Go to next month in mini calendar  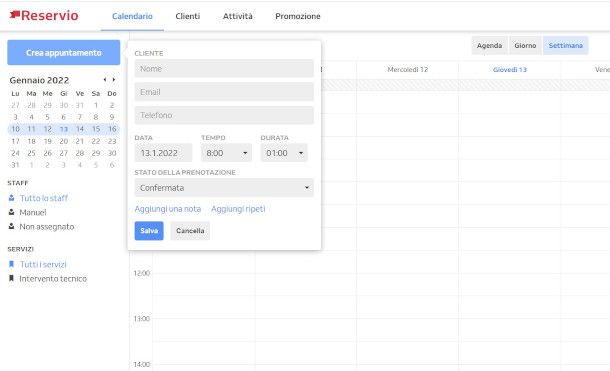pyautogui.click(x=114, y=80)
